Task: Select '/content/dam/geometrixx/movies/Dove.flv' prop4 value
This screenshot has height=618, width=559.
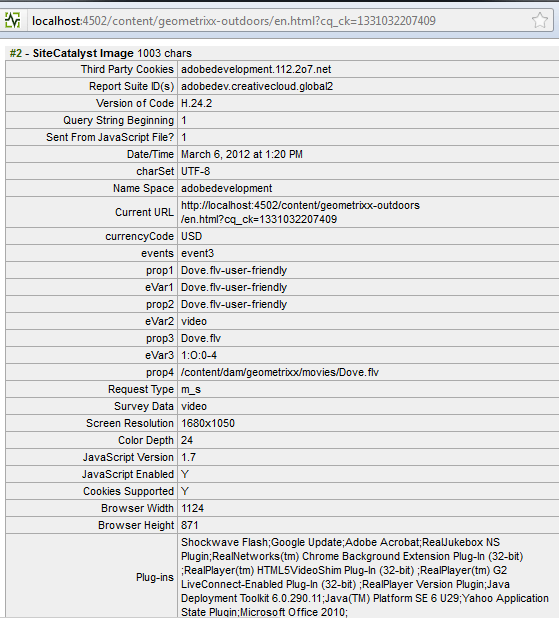Action: [280, 372]
